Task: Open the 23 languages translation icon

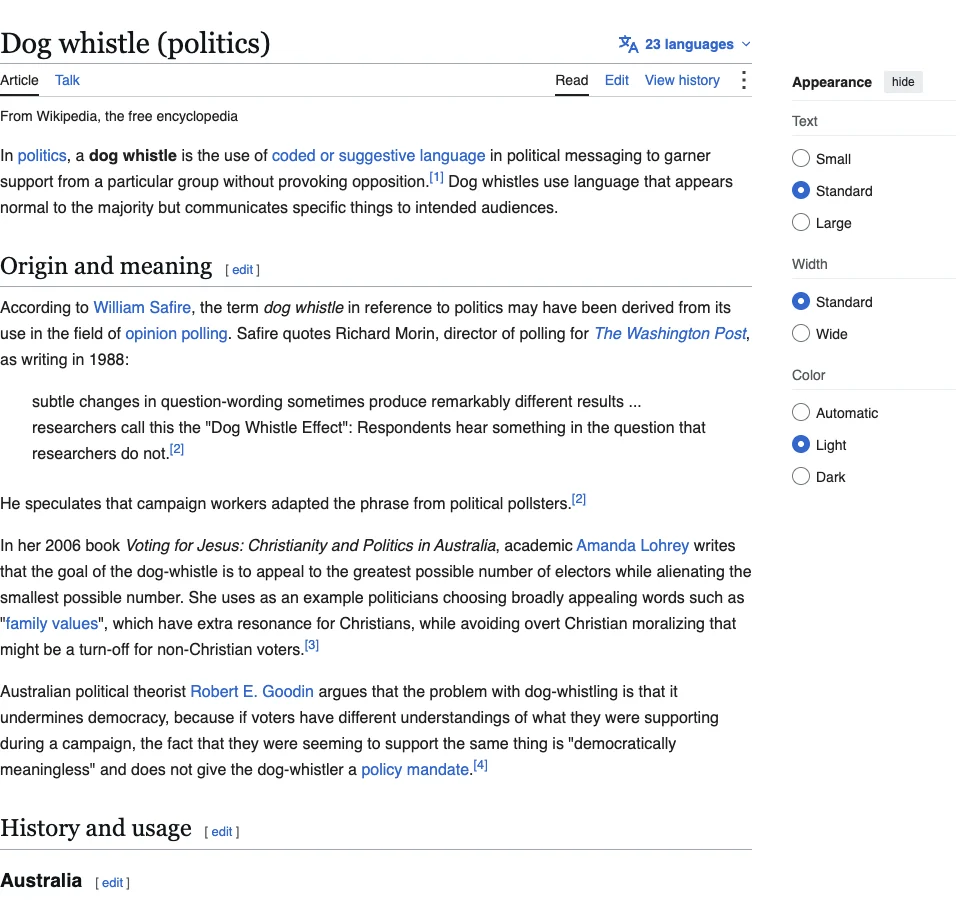Action: 628,44
